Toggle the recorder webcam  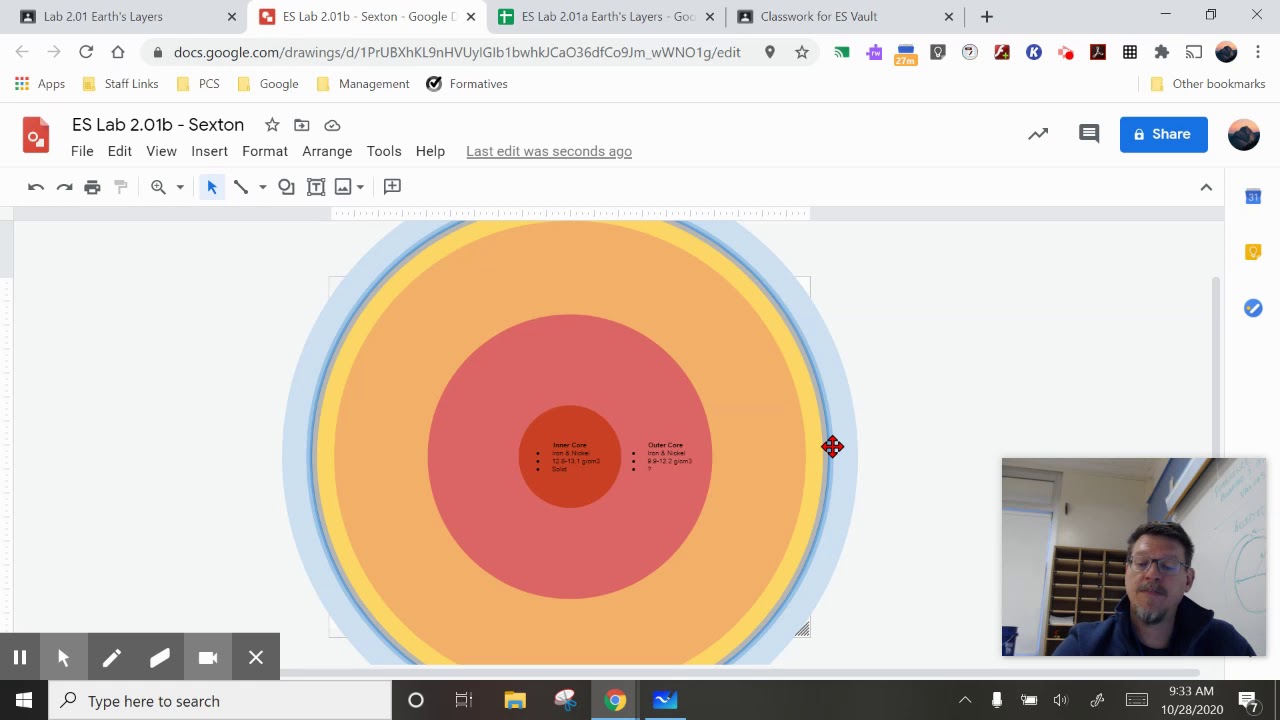(x=208, y=657)
